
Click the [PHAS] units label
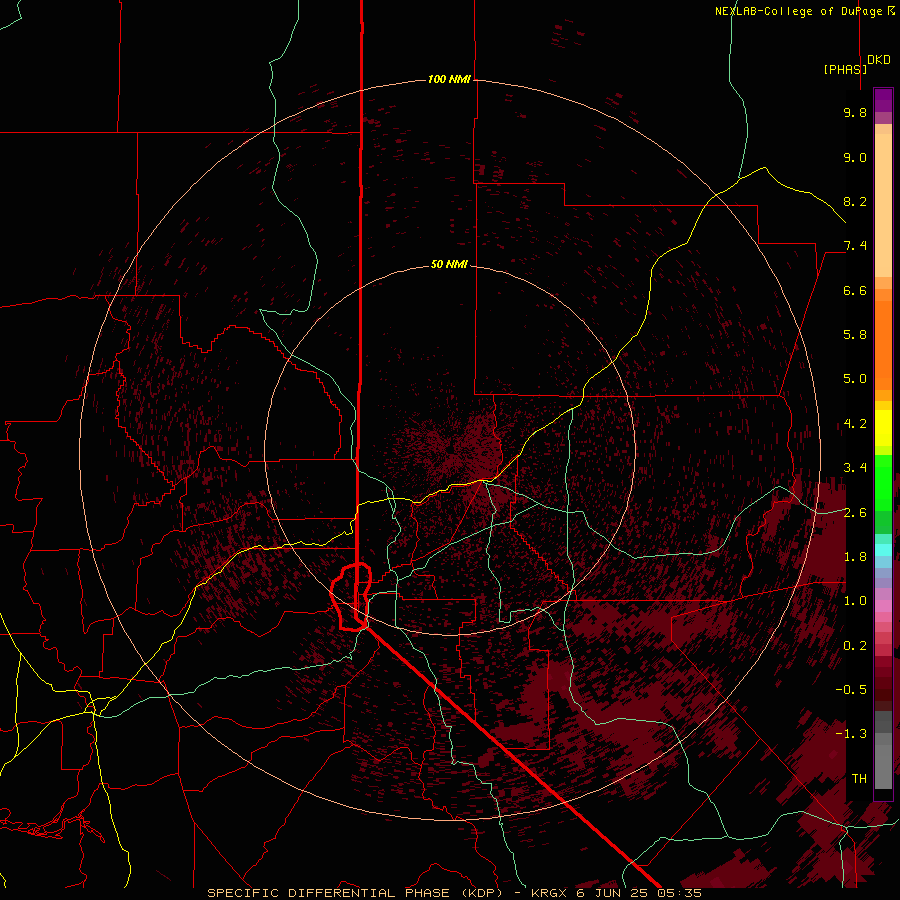[x=845, y=69]
